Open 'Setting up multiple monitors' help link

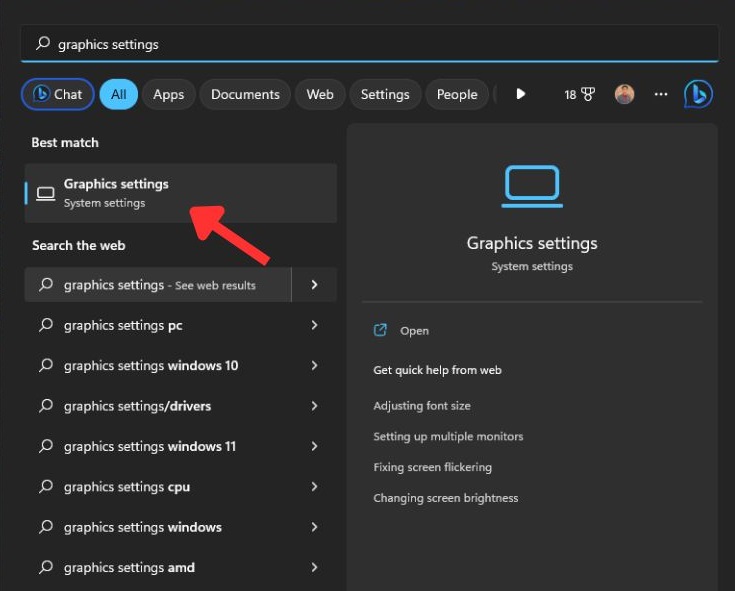[x=448, y=436]
